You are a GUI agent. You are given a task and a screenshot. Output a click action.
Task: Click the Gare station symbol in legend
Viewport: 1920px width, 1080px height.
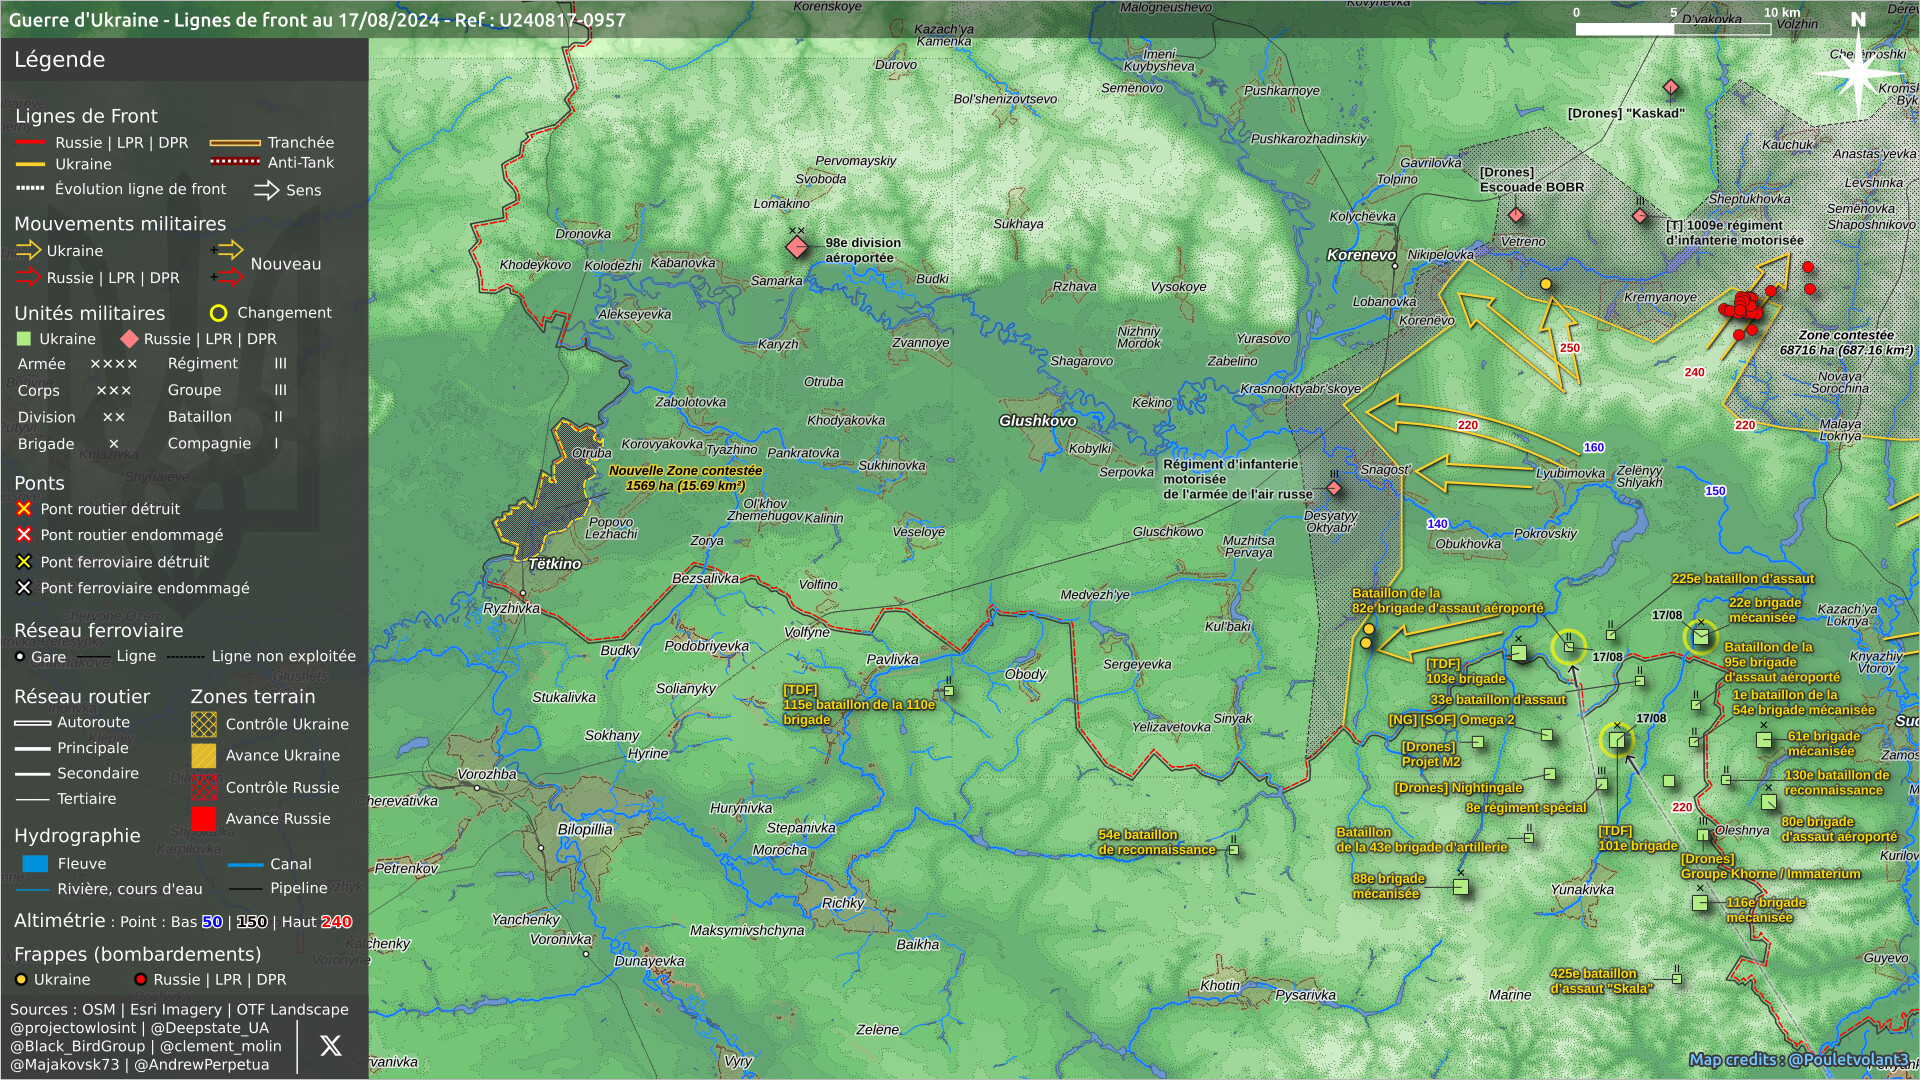point(20,657)
